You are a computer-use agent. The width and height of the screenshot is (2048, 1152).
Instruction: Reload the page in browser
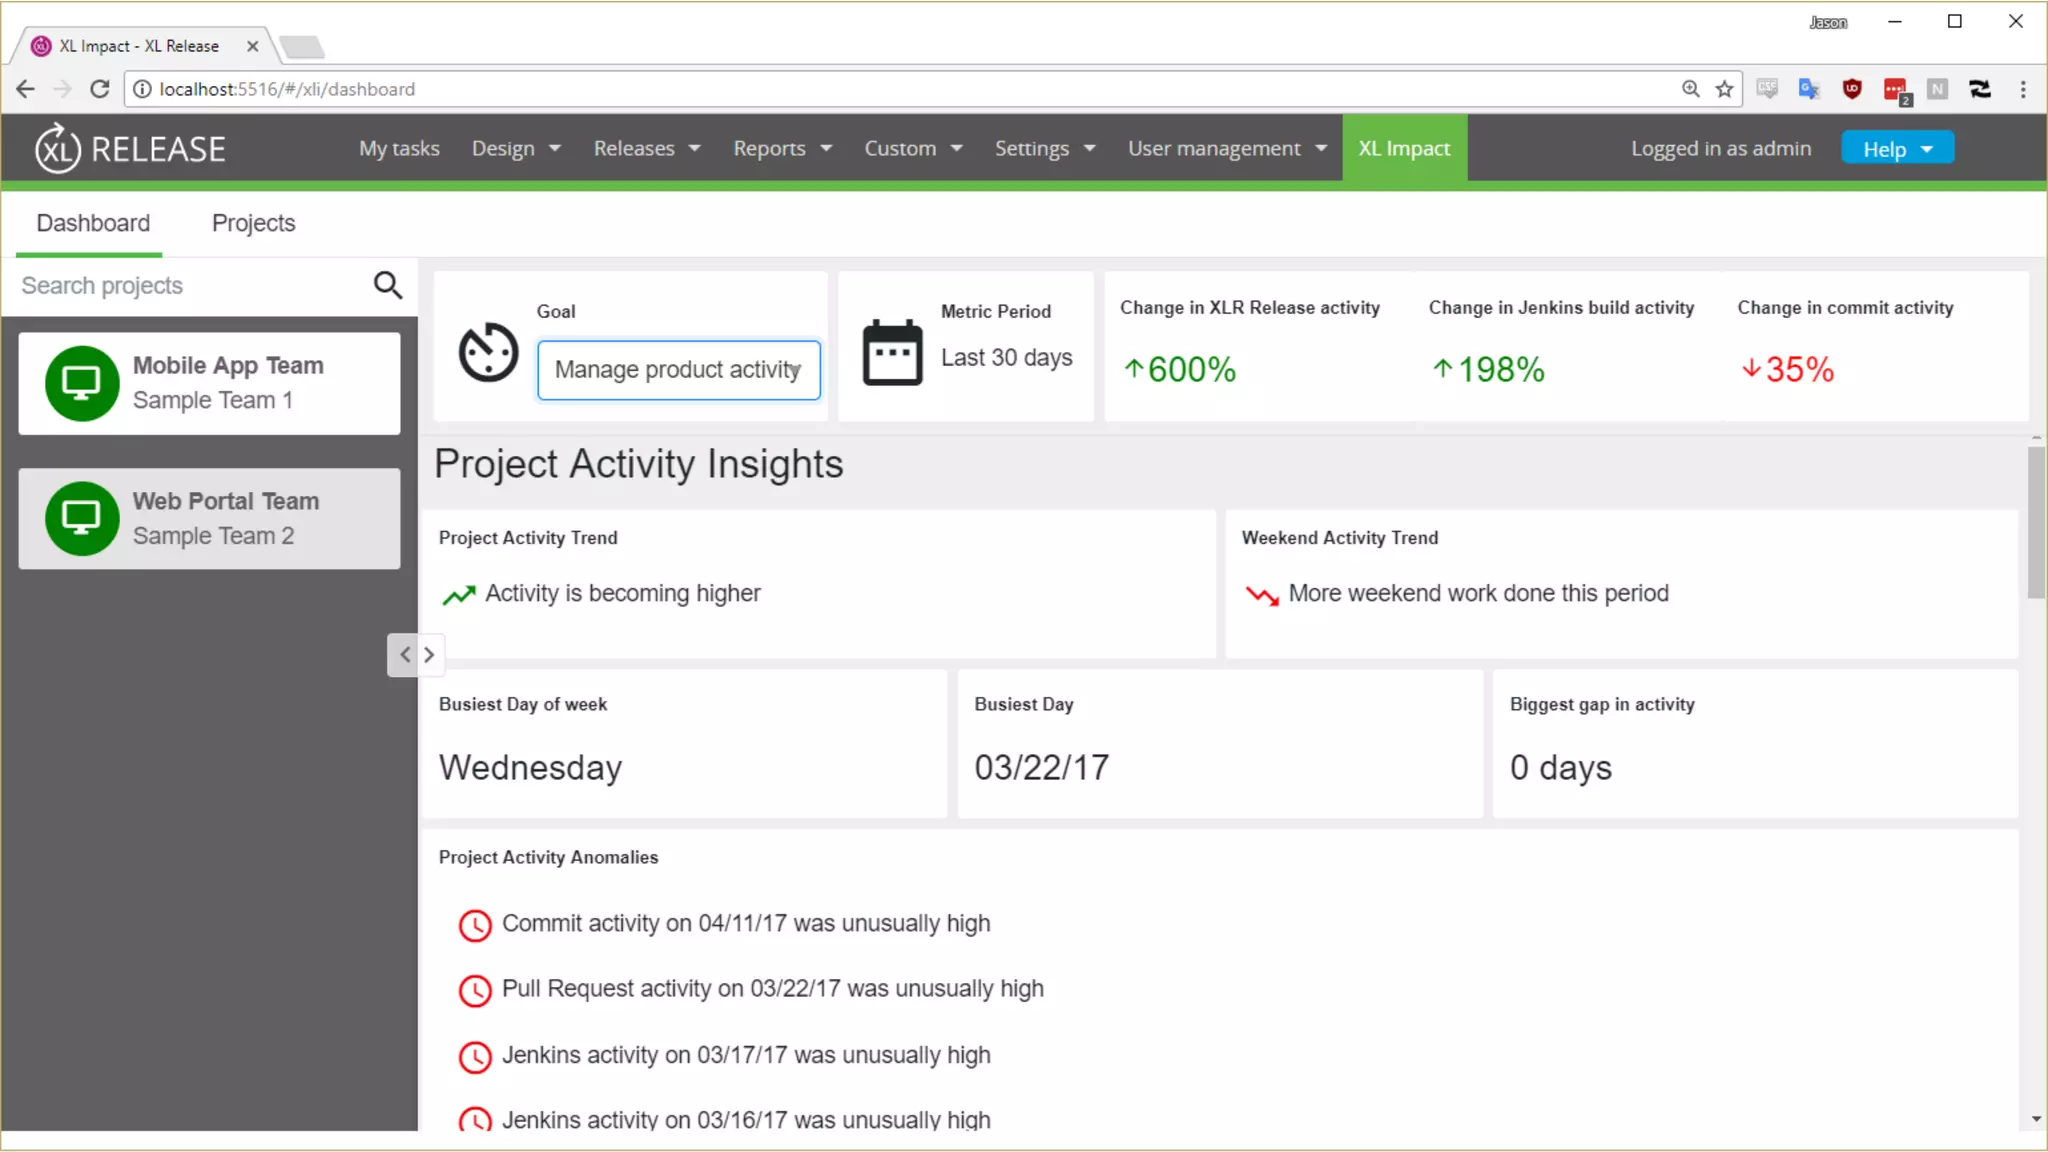coord(99,89)
